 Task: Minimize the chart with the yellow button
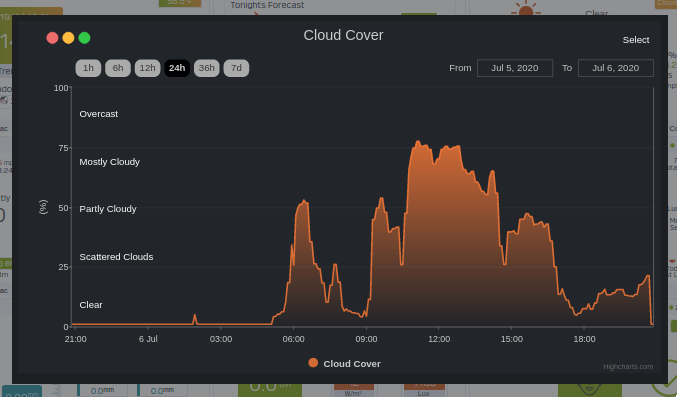click(x=68, y=38)
